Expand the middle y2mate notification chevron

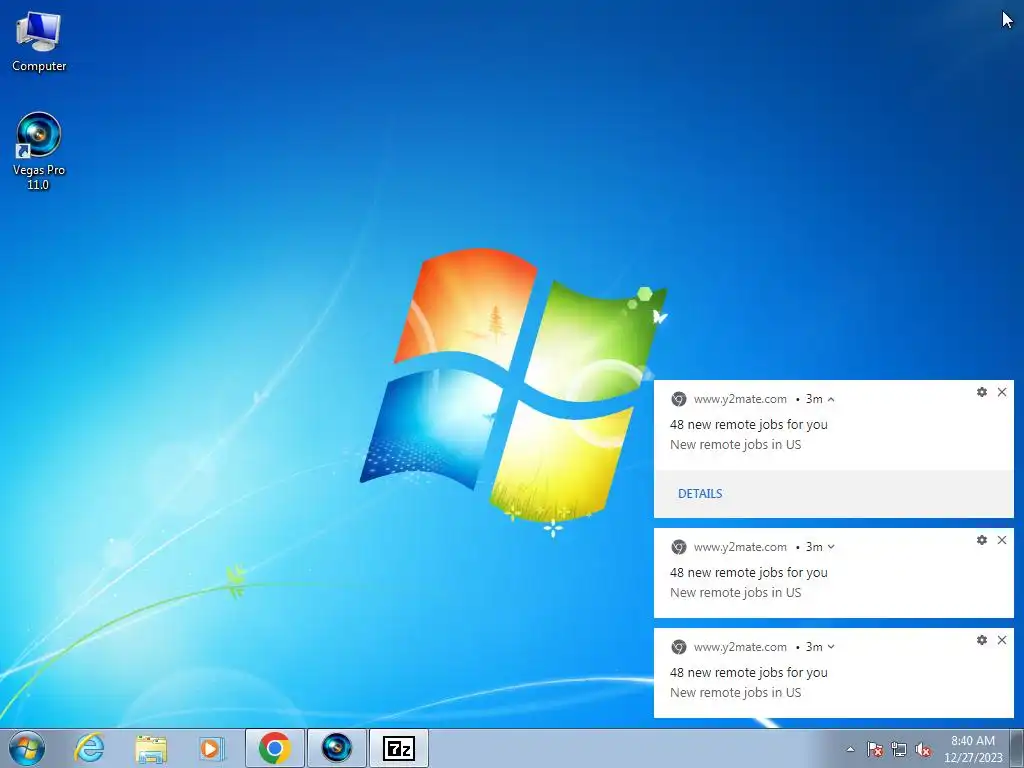831,547
